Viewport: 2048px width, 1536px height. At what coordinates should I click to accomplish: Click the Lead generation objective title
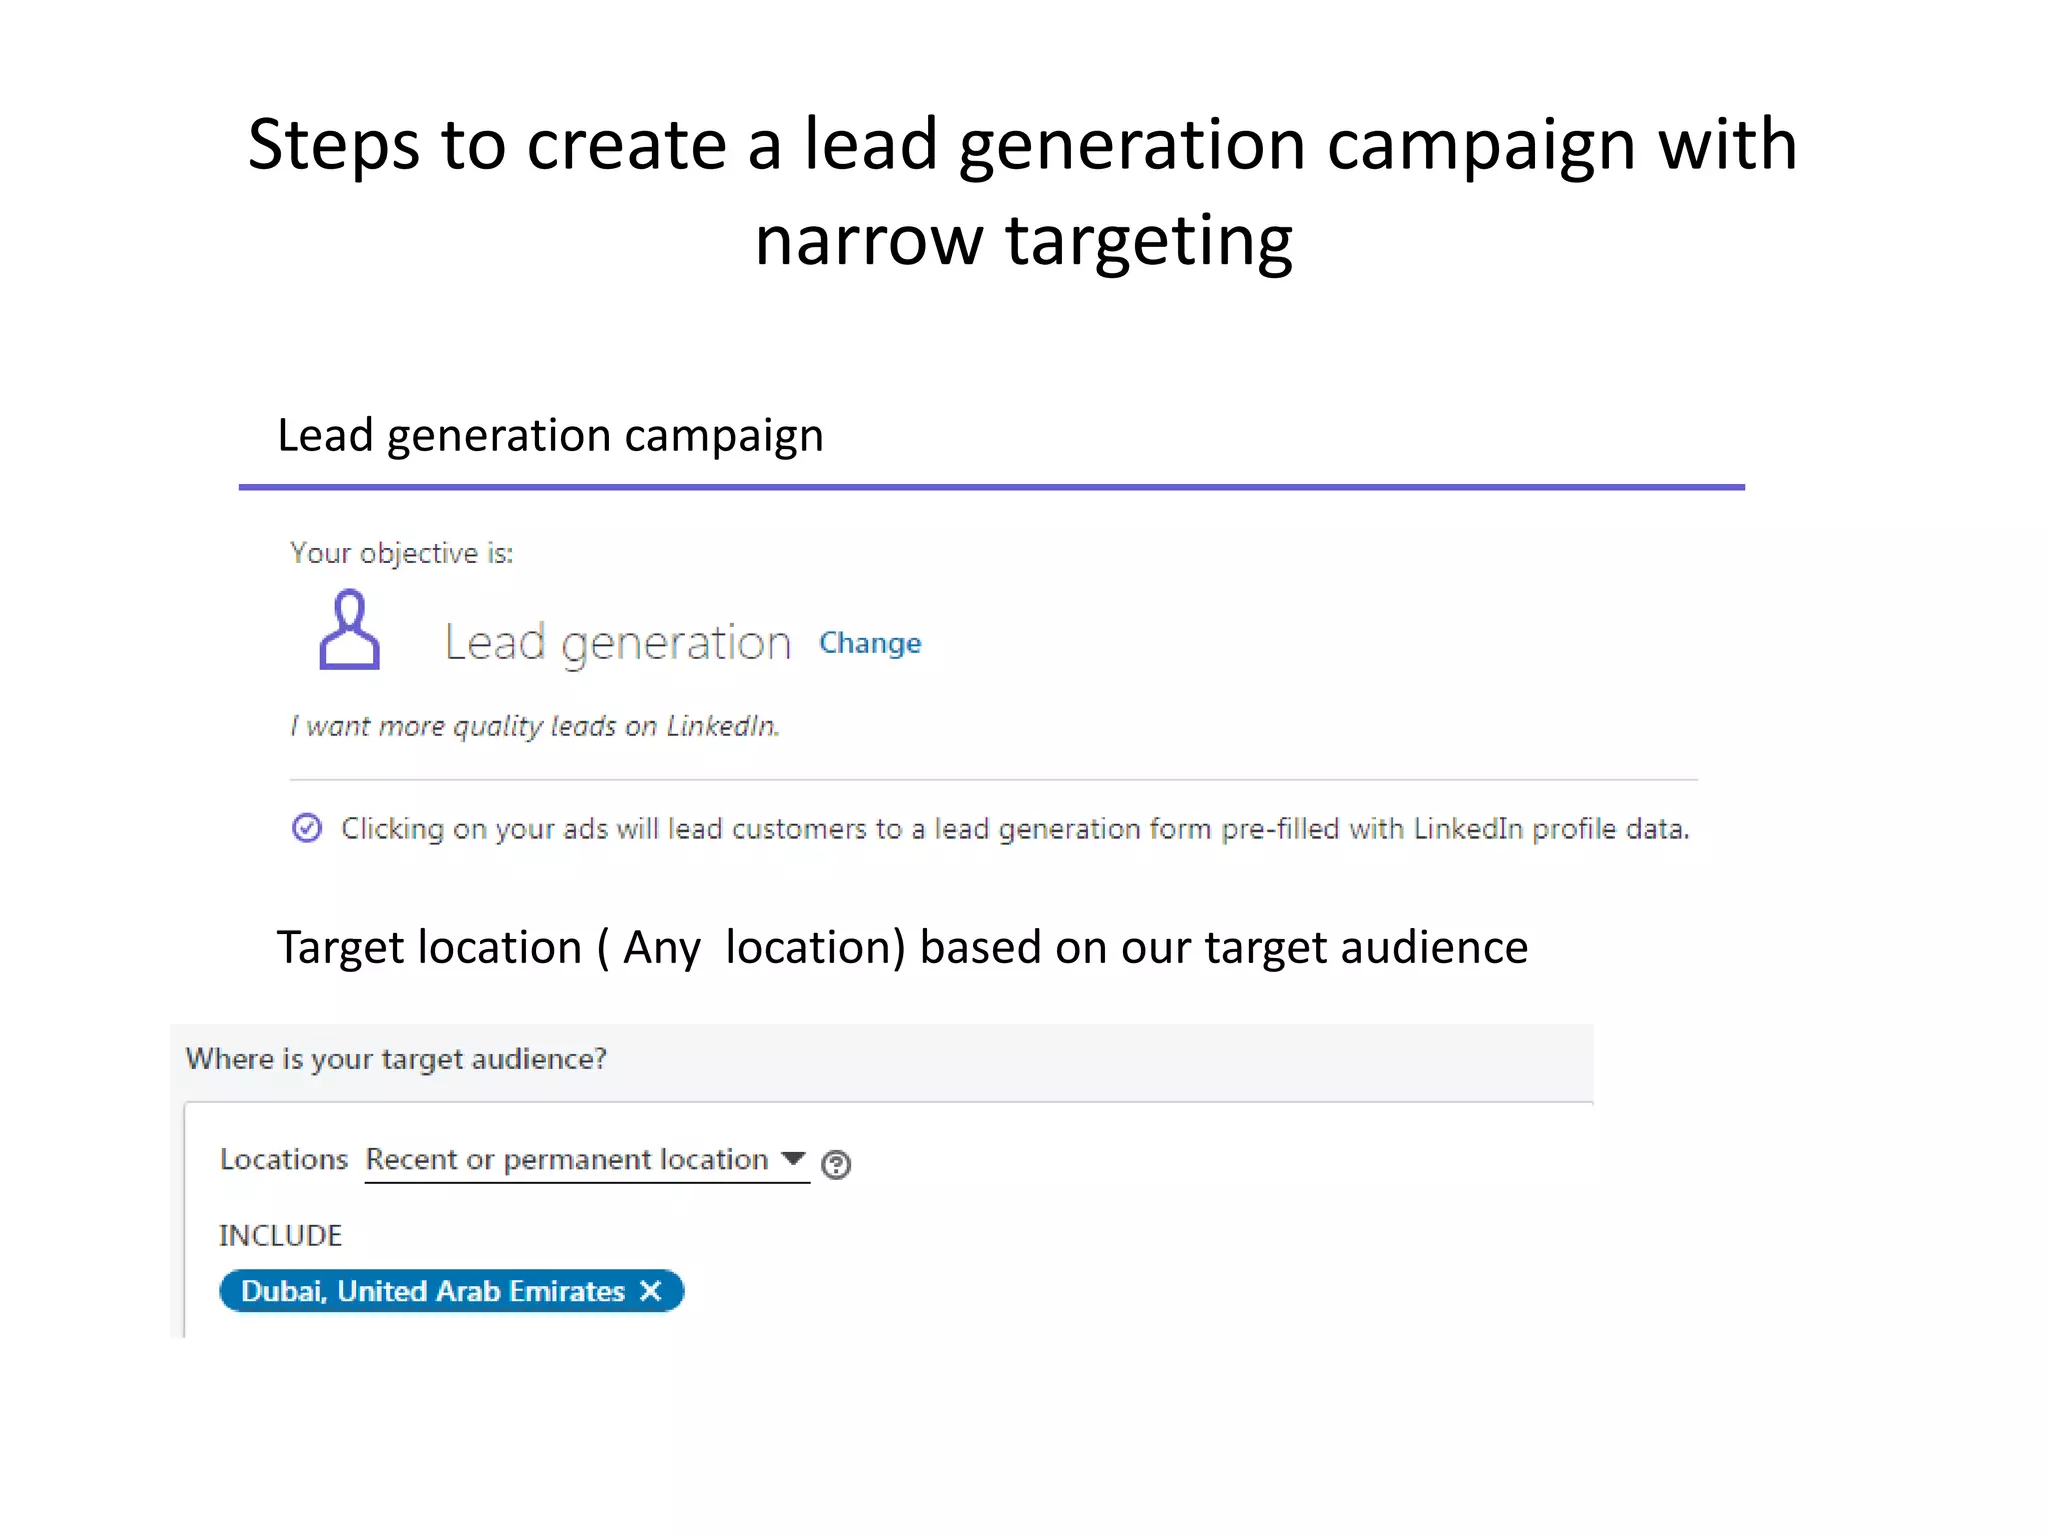(x=617, y=642)
